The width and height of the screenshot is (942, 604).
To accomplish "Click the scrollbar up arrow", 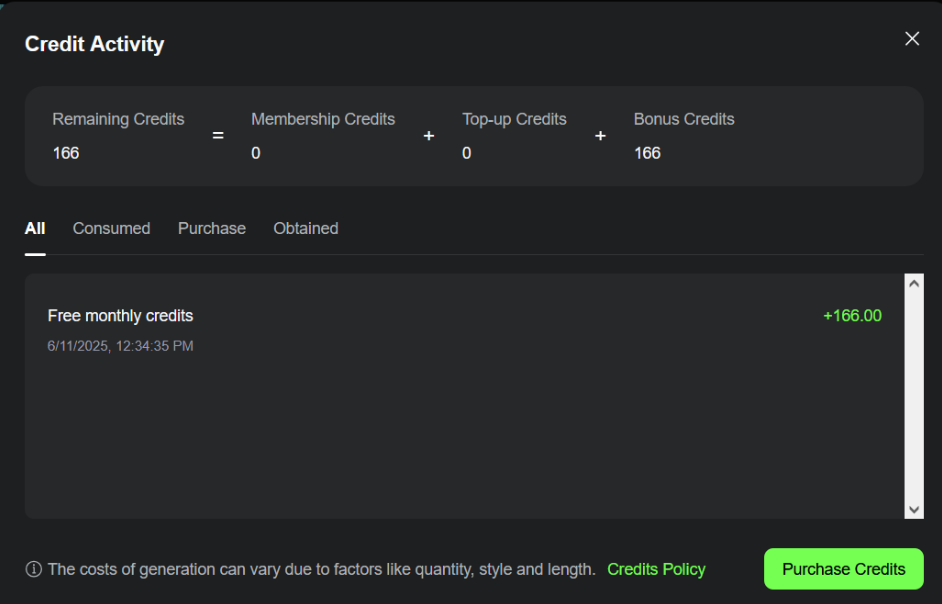I will coord(915,281).
